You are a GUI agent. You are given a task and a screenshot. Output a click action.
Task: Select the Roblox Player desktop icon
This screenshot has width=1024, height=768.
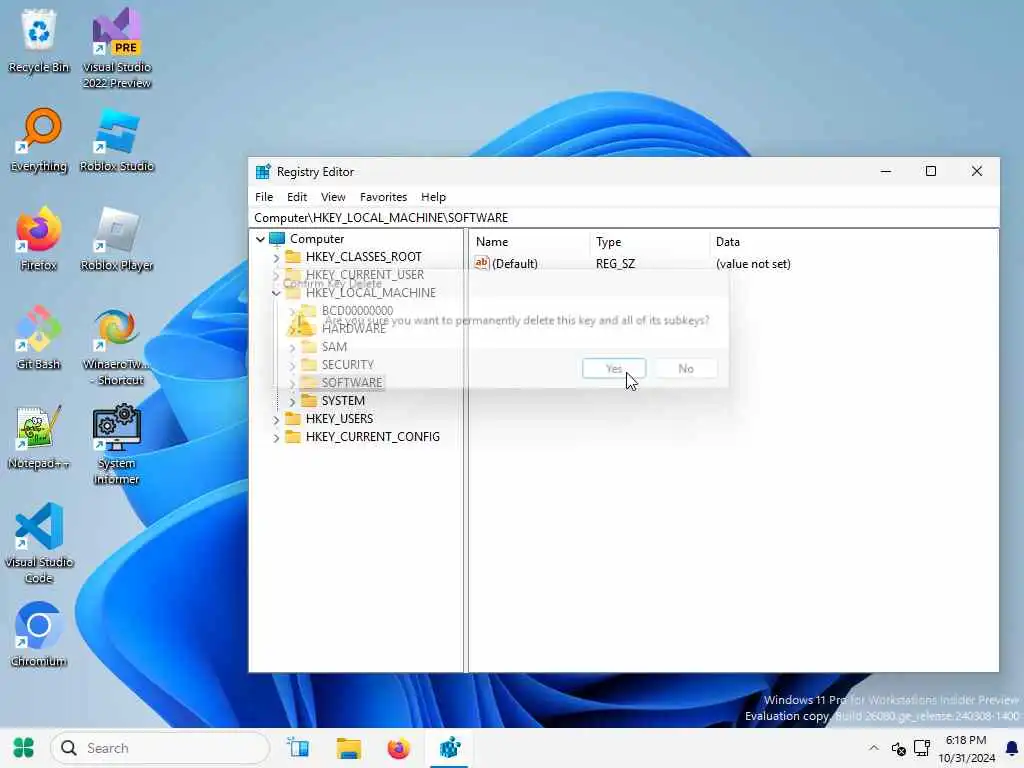(117, 239)
